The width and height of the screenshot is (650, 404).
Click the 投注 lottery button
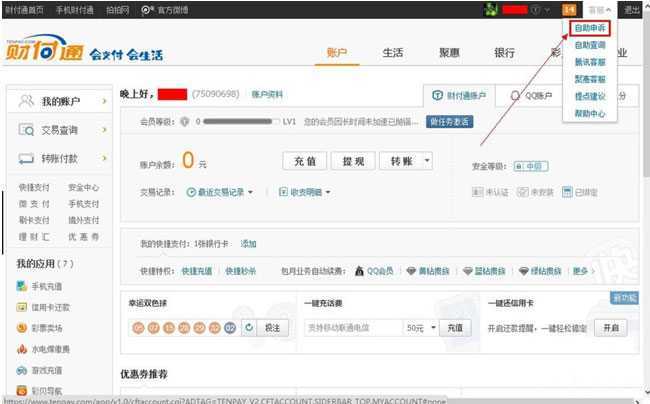coord(272,328)
